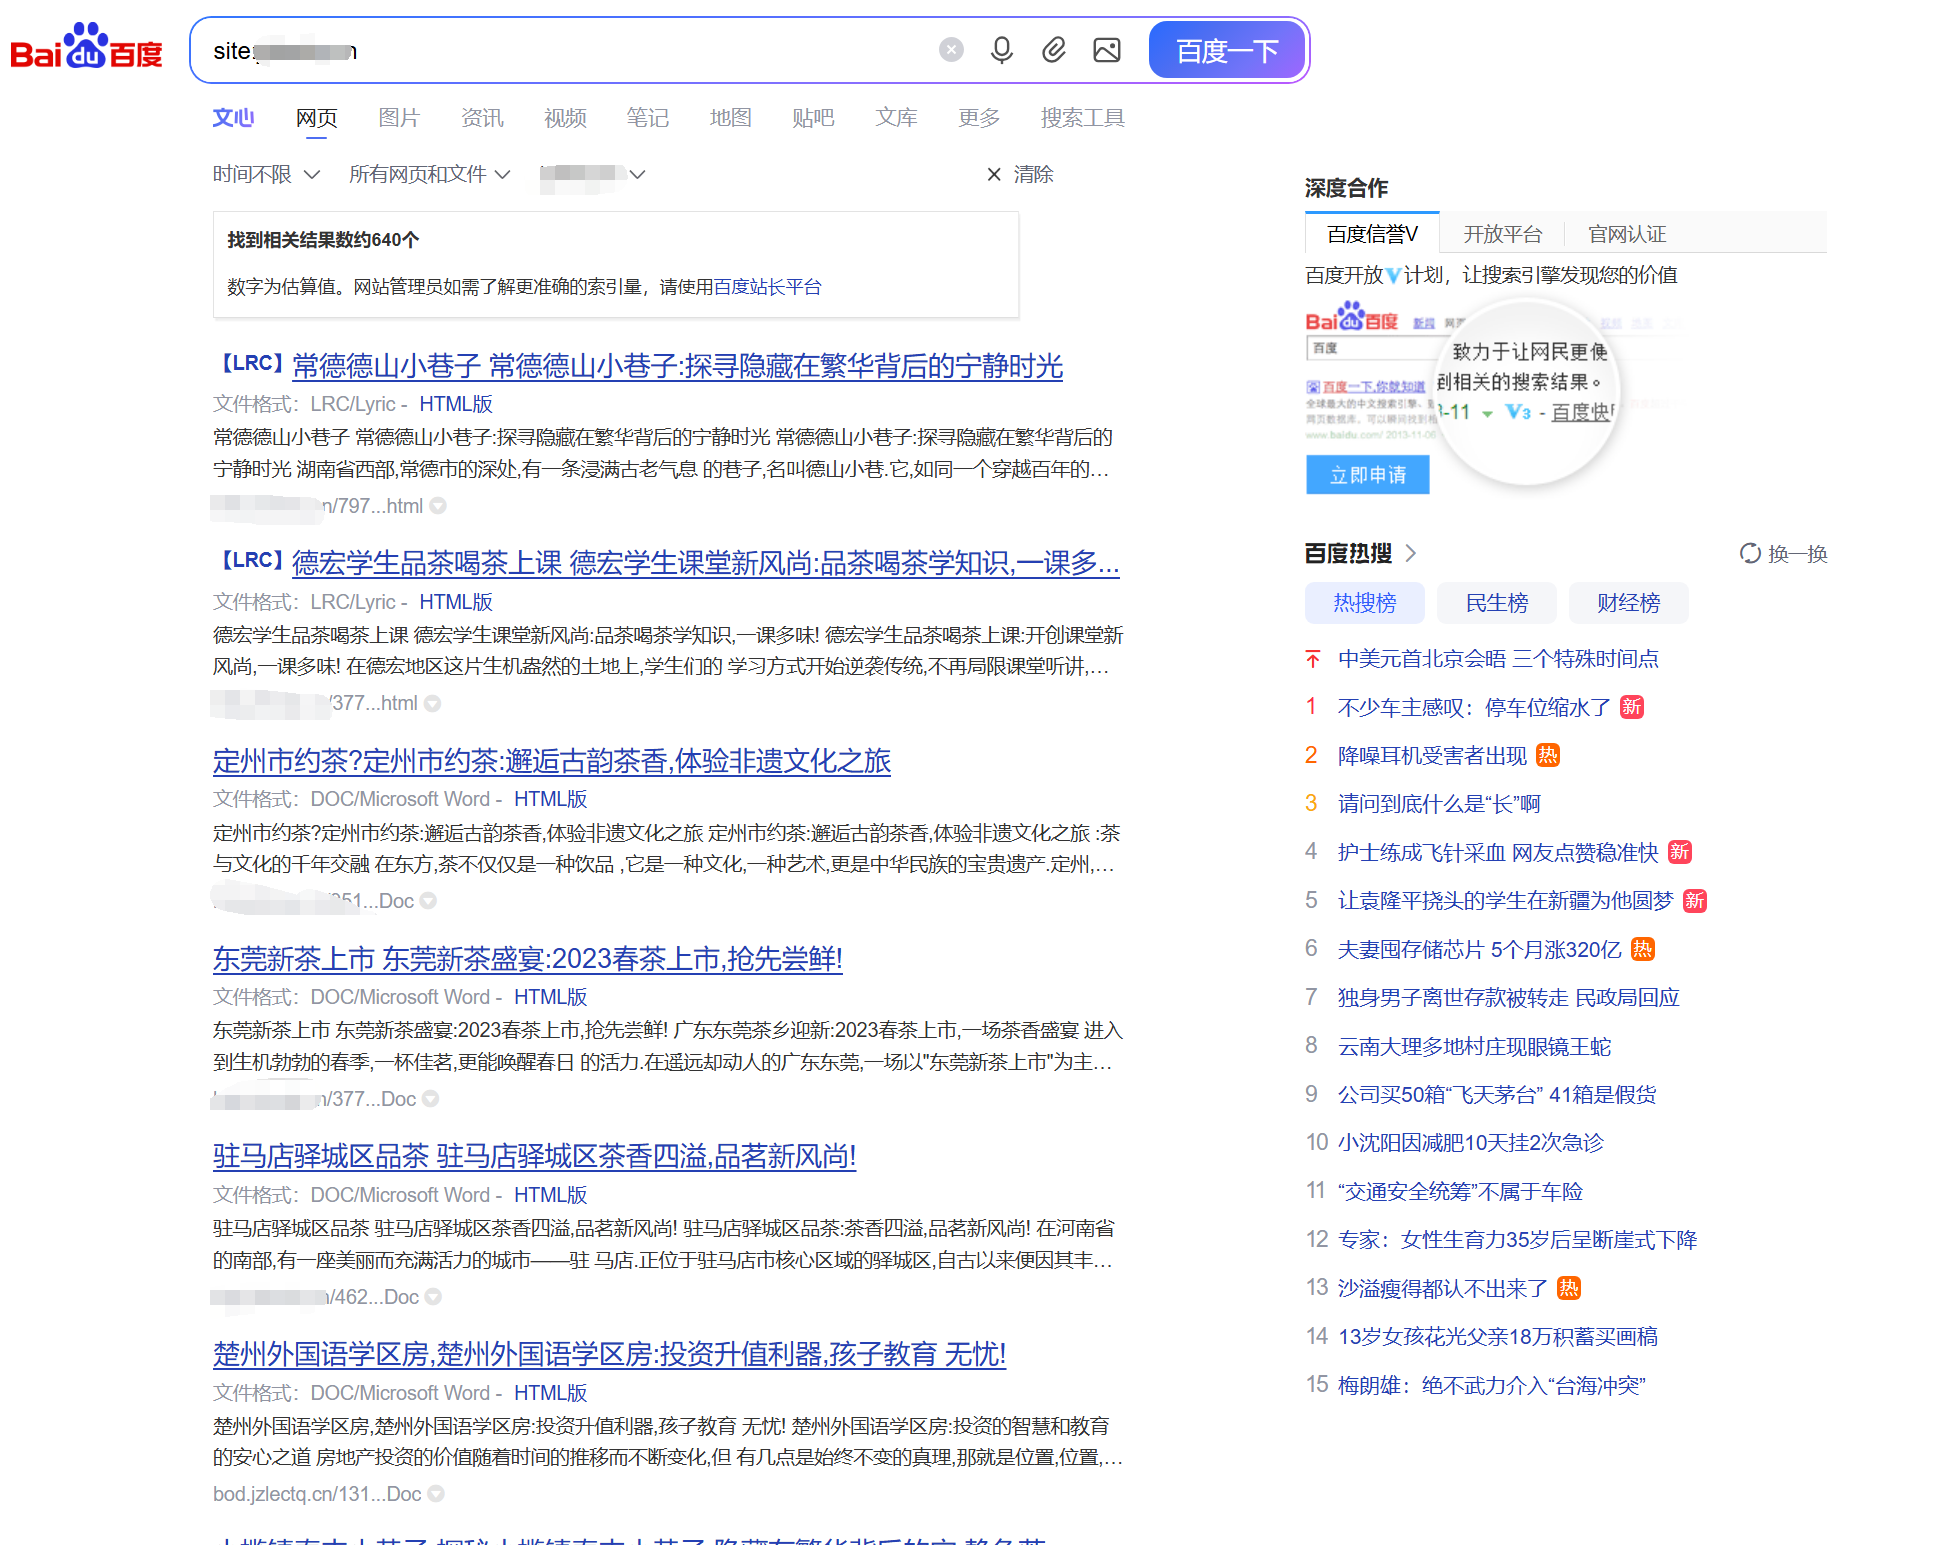Open the 百度站长平台 link
1934x1545 pixels.
pos(767,287)
